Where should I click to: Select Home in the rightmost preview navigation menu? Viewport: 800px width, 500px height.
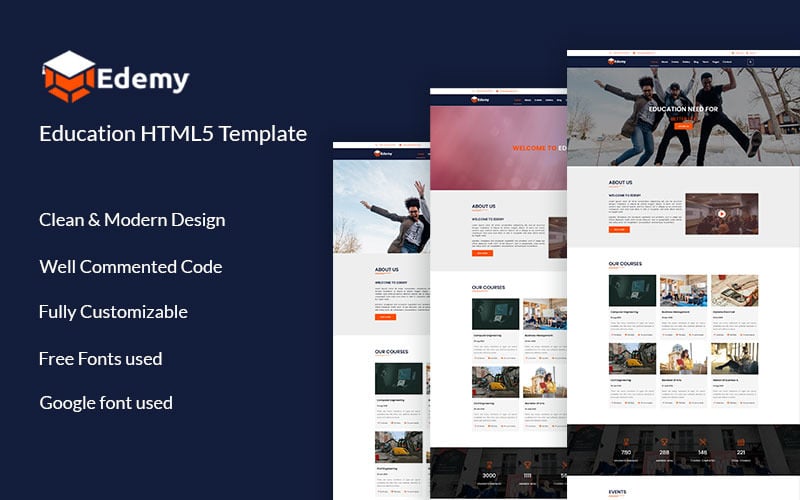point(654,62)
